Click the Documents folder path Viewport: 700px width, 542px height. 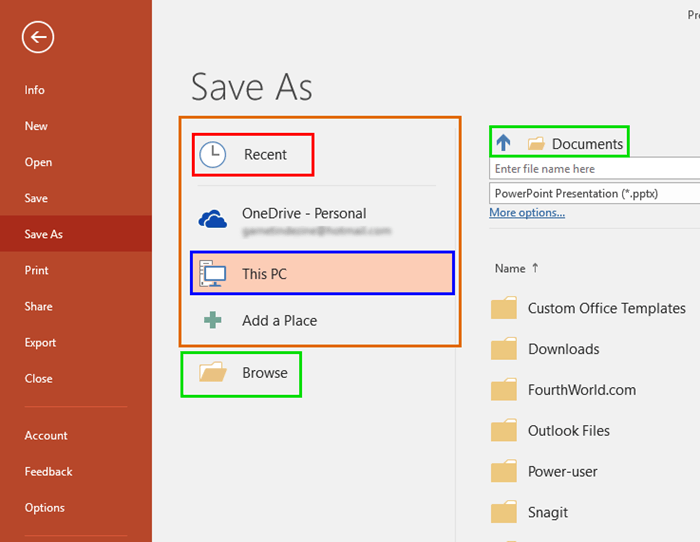(x=586, y=144)
